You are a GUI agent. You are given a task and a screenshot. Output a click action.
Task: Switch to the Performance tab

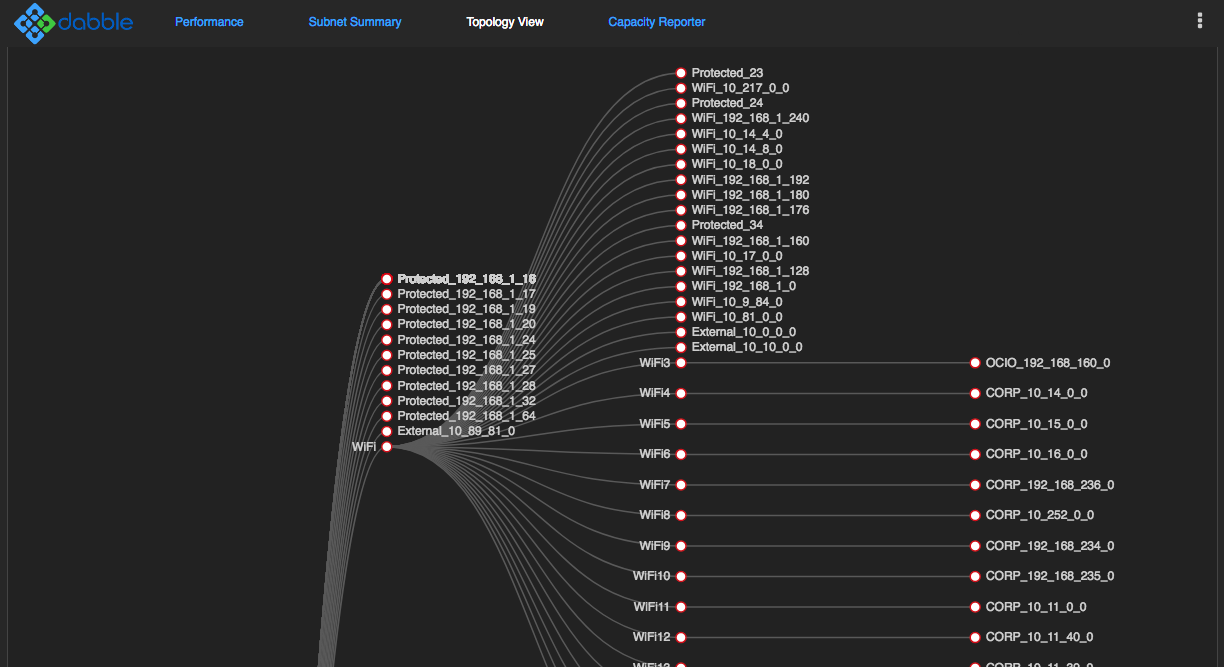209,22
